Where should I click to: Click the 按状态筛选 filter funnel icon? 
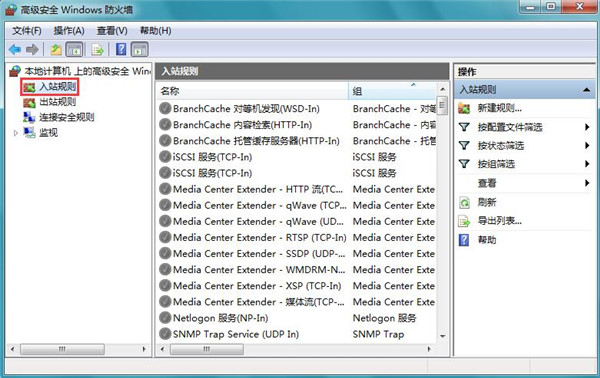coord(464,146)
